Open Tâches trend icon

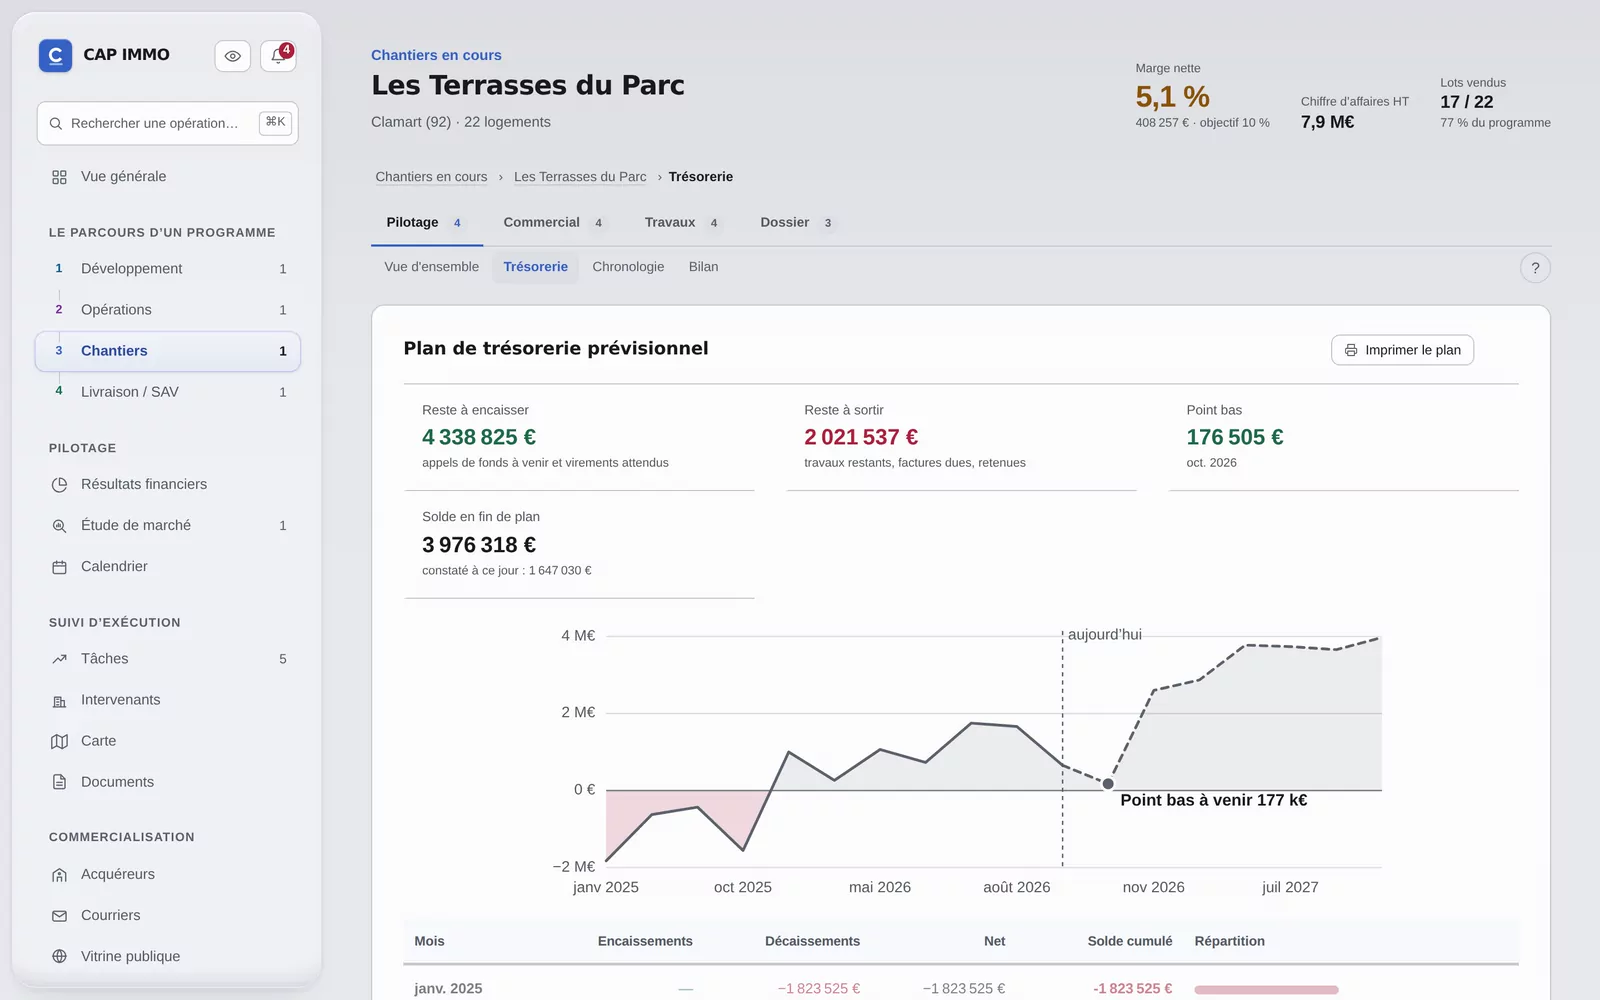coord(59,659)
